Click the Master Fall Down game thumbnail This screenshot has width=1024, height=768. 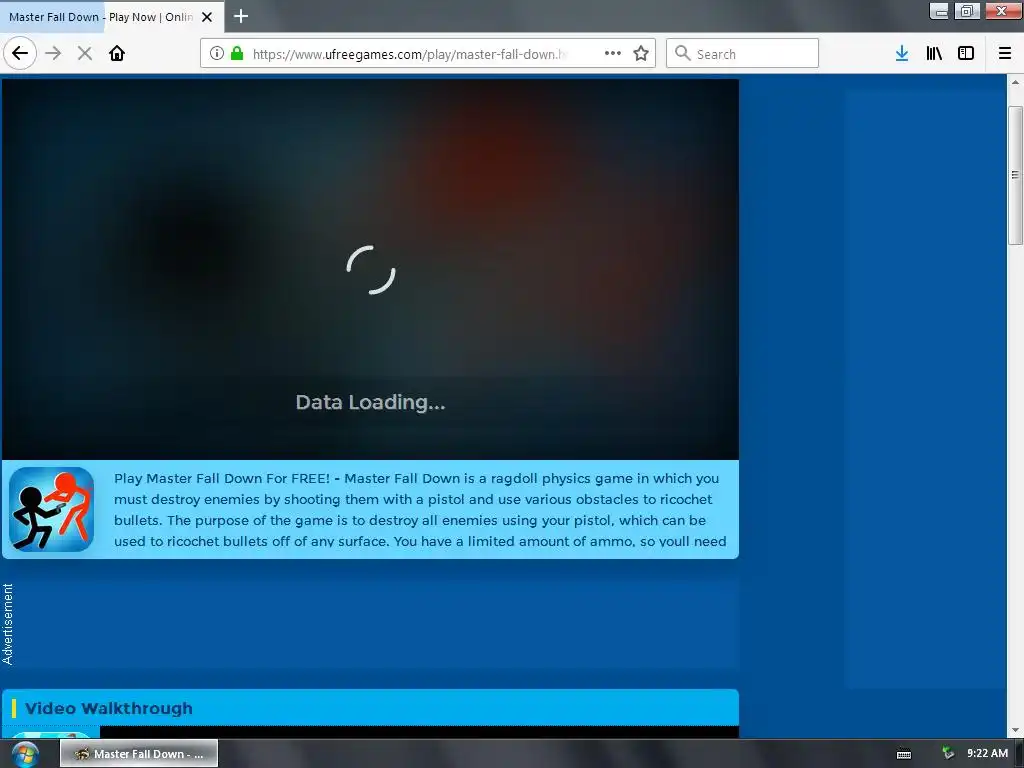pos(52,509)
